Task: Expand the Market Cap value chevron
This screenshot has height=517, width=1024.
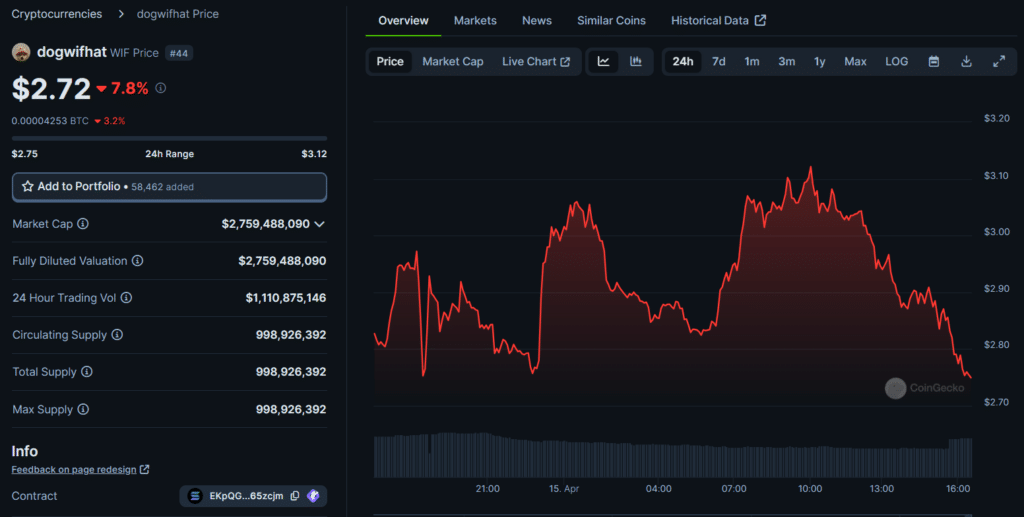Action: 320,225
